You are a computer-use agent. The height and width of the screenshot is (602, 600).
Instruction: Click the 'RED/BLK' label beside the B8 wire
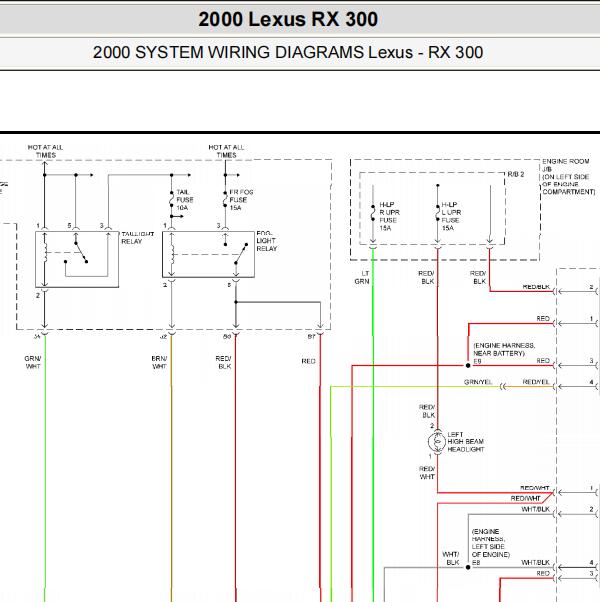coord(223,362)
